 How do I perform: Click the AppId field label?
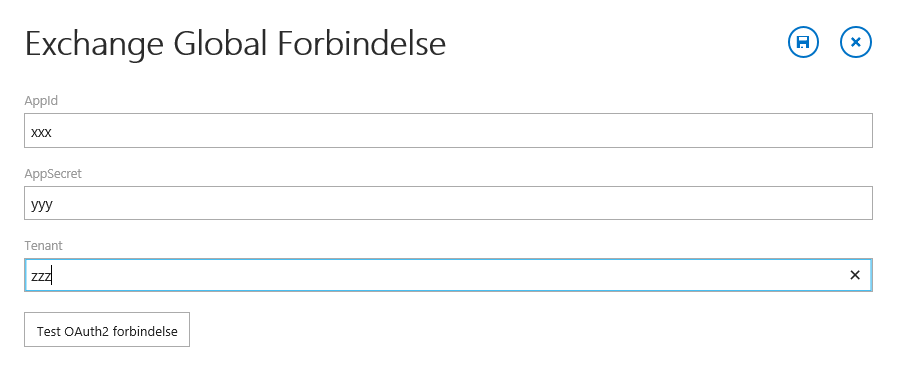(41, 101)
